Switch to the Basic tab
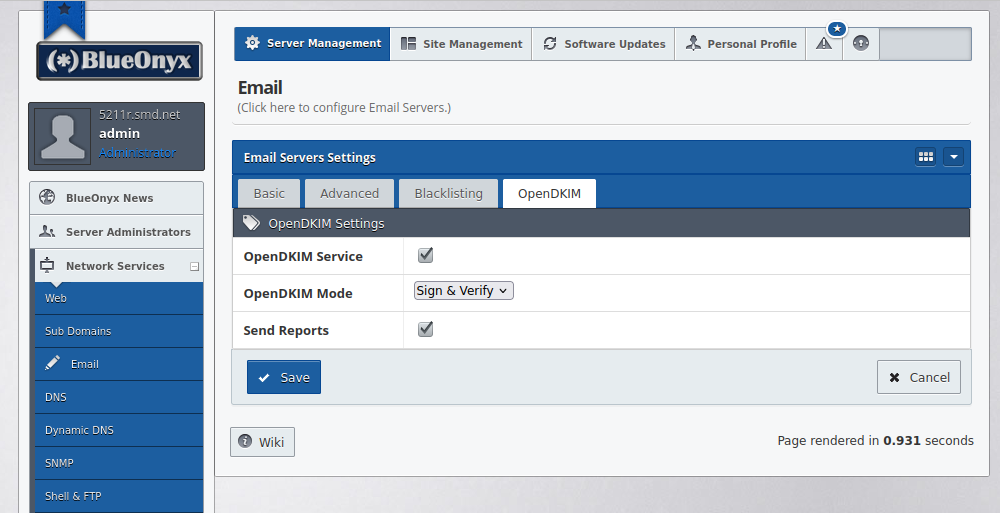Screen dimensions: 1000x513 coord(269,193)
